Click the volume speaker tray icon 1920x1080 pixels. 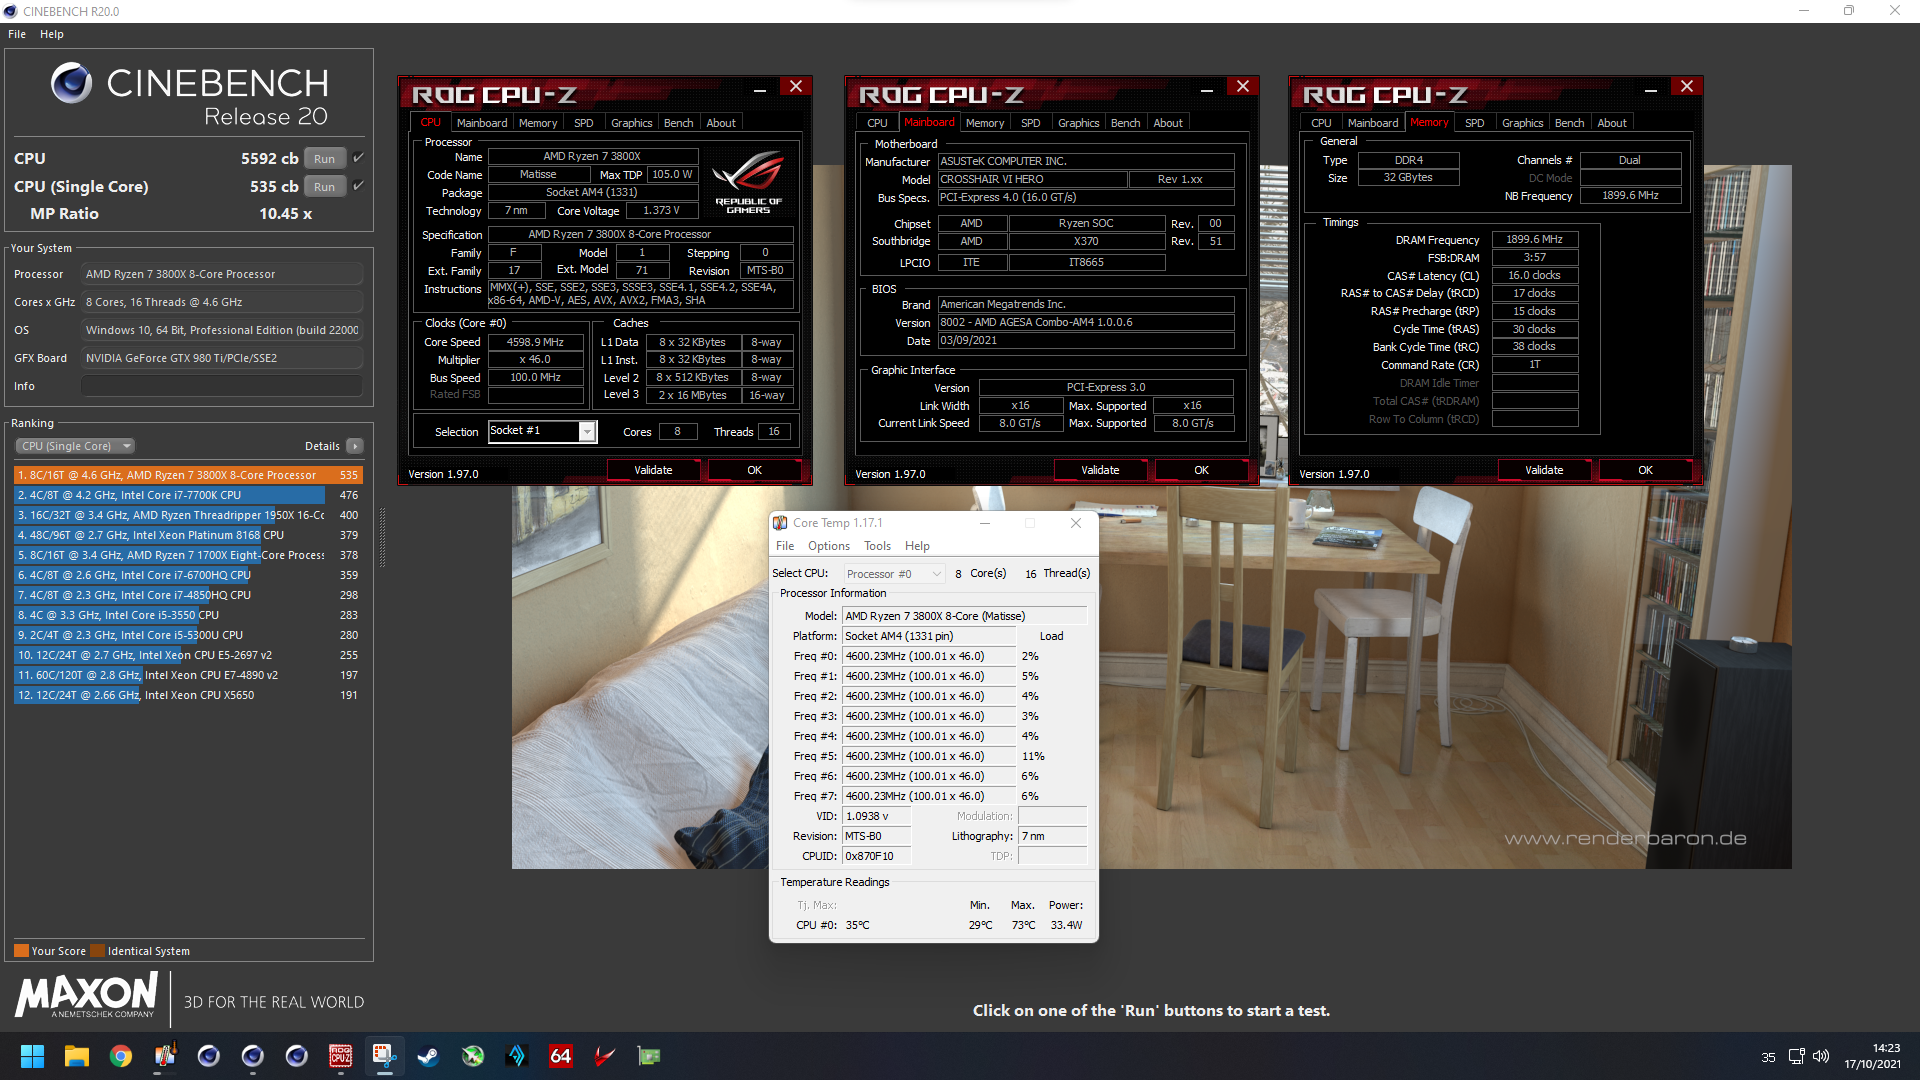[1821, 1056]
